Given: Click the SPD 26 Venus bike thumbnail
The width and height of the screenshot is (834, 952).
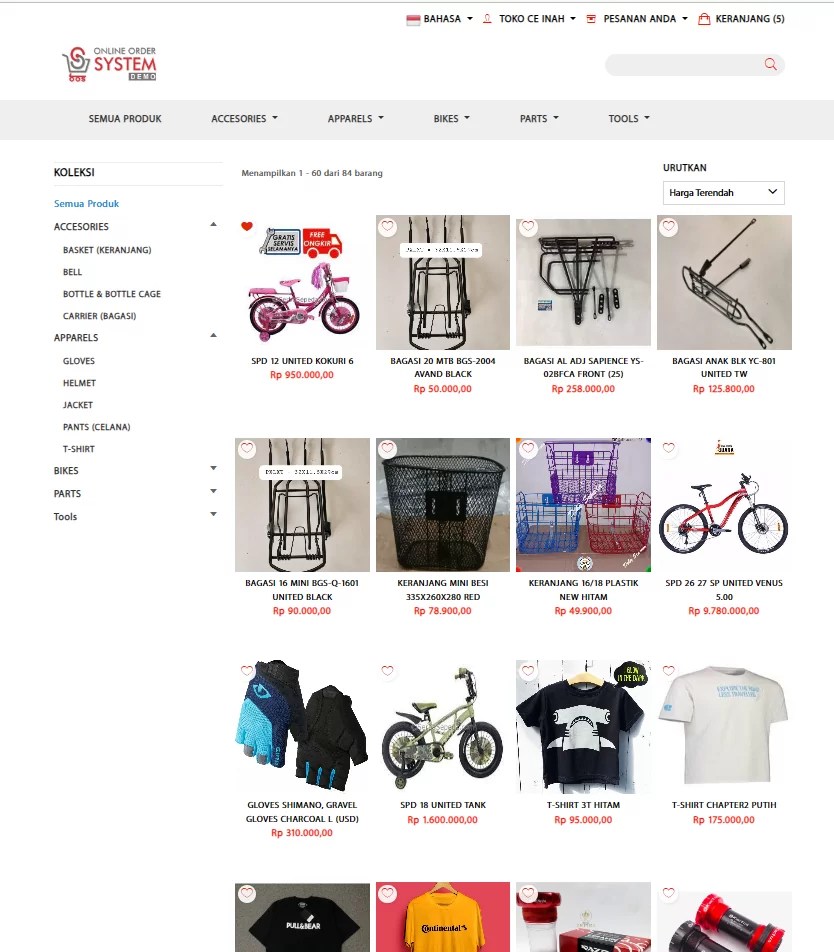Looking at the screenshot, I should tap(724, 505).
